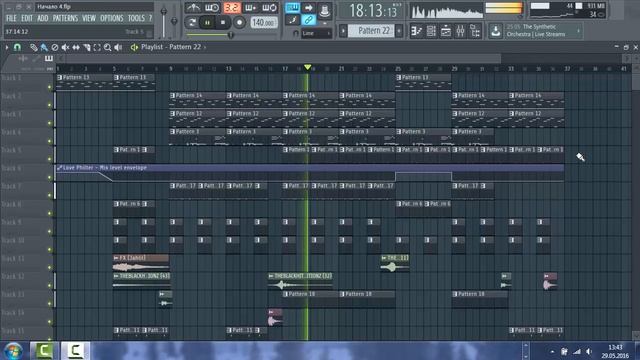Viewport: 640px width, 360px height.
Task: Select the Love Philter automation clip
Action: [x=310, y=173]
